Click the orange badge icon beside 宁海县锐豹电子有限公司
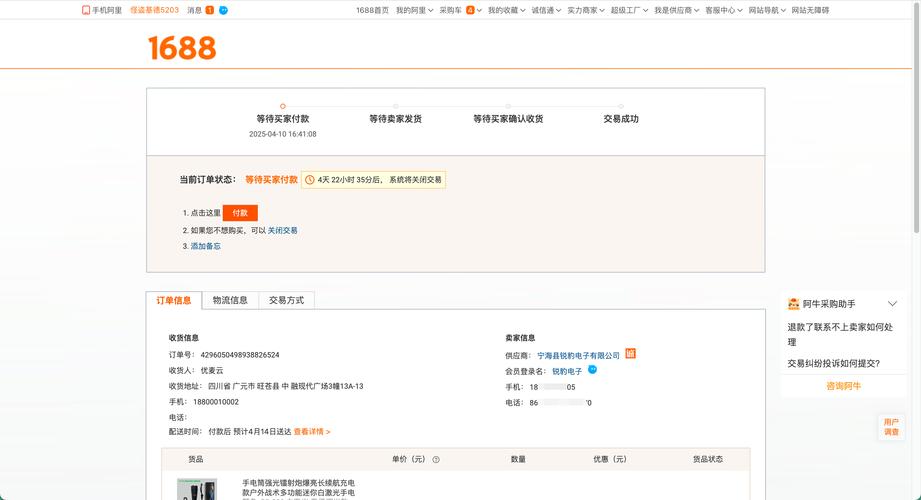This screenshot has height=500, width=921. pos(630,354)
